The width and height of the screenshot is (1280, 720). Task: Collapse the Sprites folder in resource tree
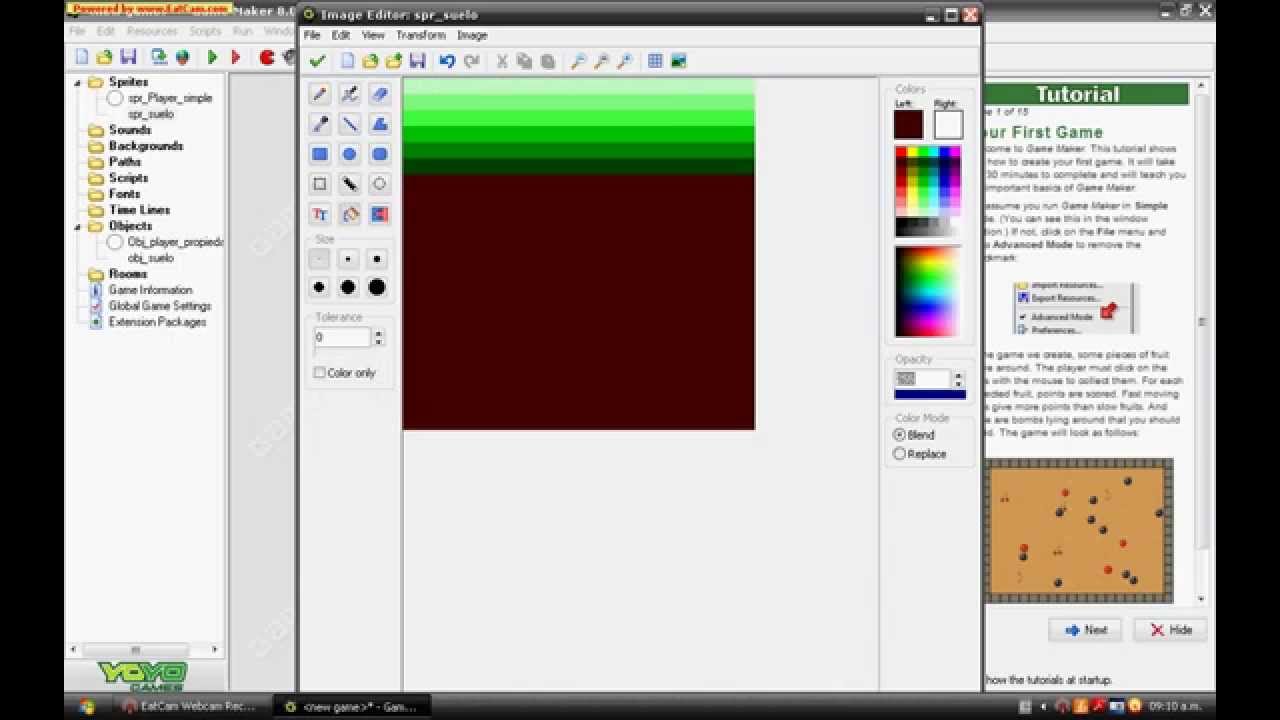click(x=78, y=82)
